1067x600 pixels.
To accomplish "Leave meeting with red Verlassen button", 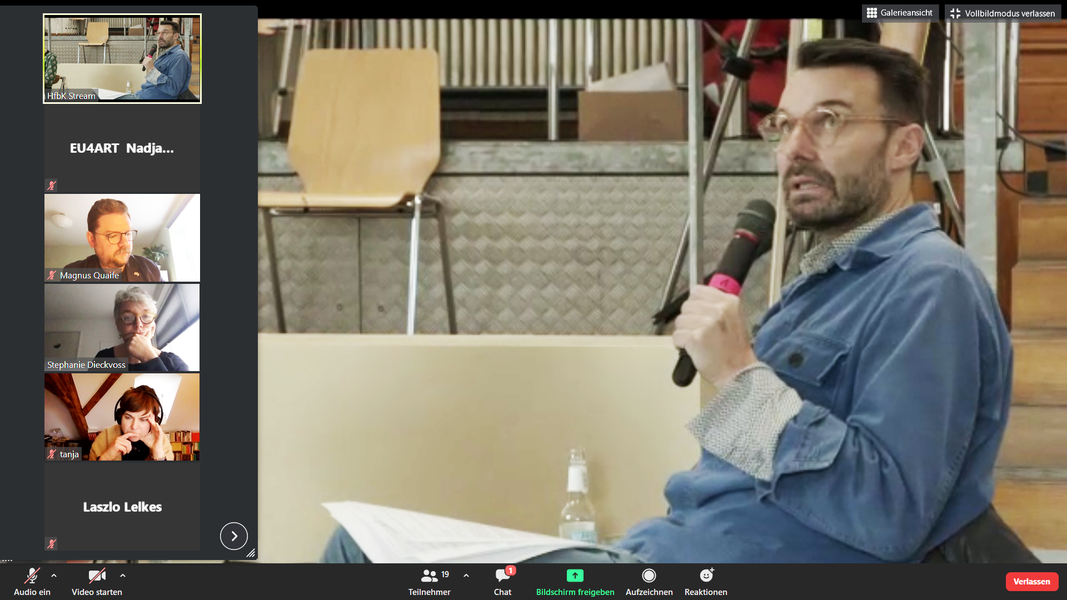I will coord(1031,581).
